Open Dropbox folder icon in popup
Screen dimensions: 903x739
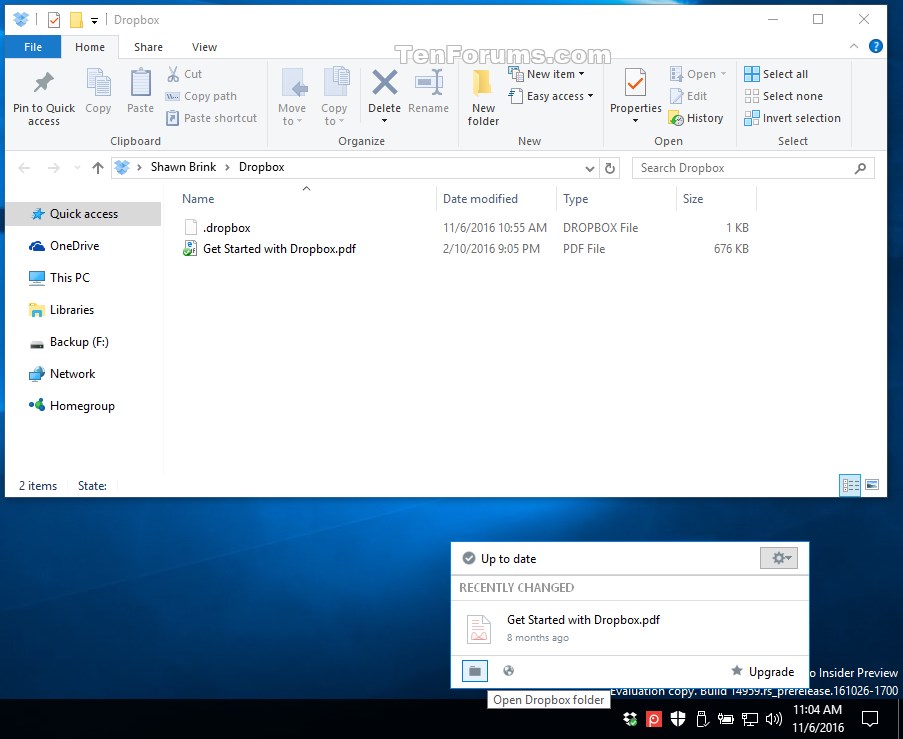click(475, 670)
